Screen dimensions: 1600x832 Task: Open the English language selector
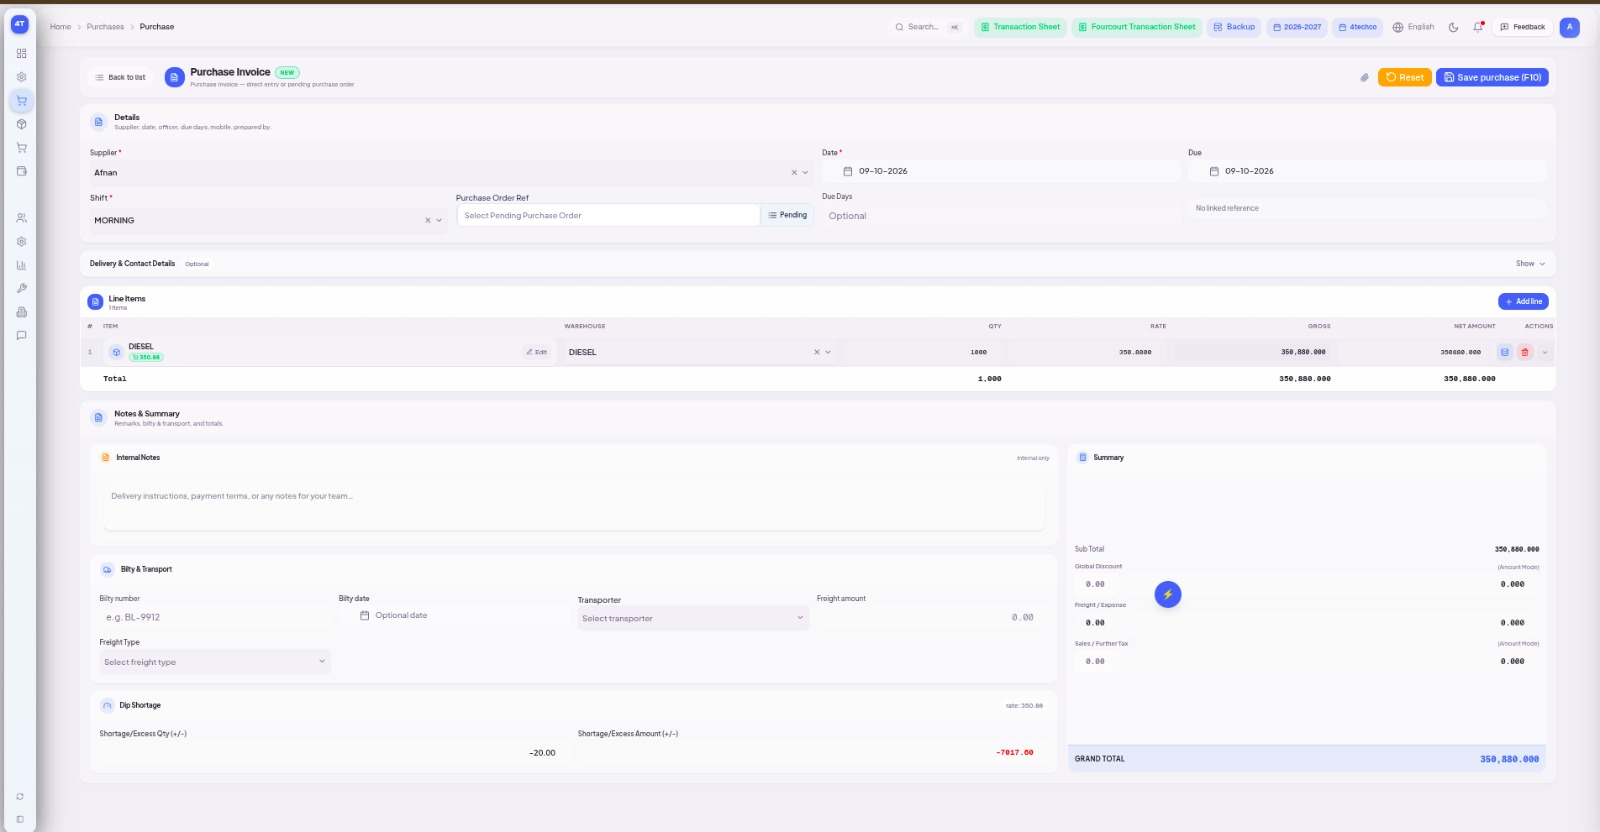(1413, 27)
